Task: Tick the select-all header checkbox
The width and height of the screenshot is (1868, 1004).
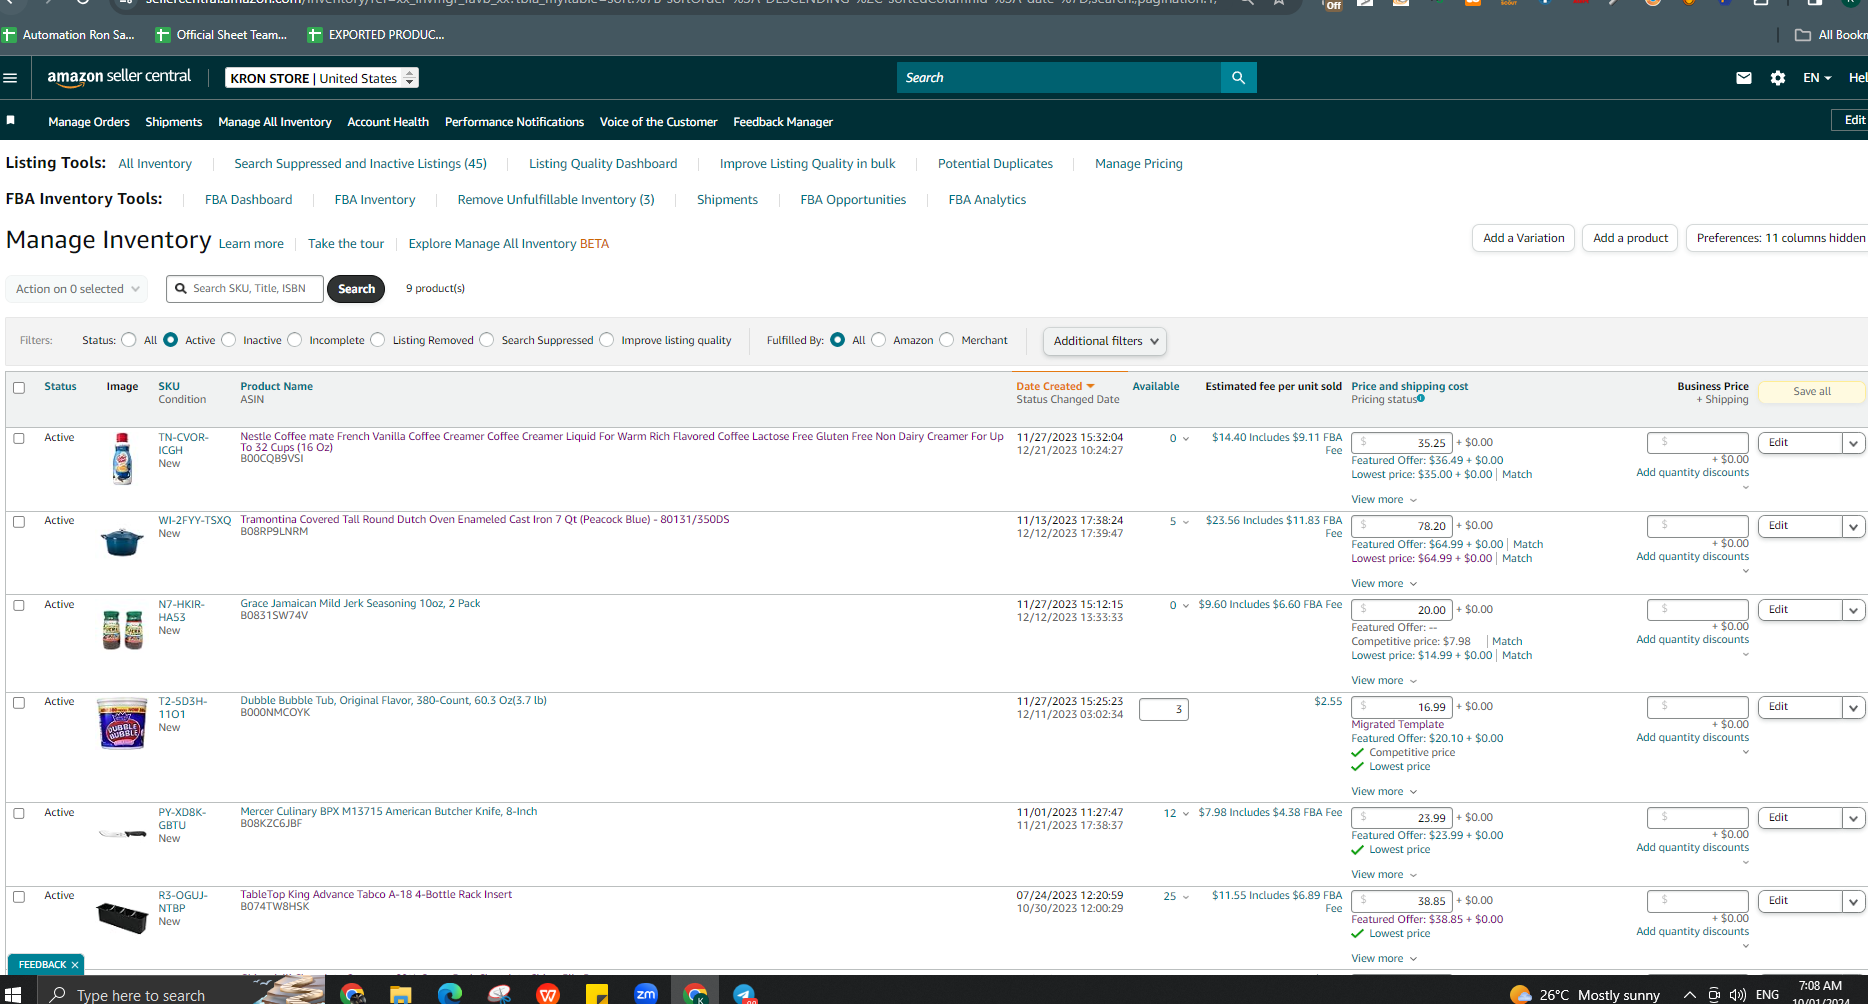Action: click(19, 388)
